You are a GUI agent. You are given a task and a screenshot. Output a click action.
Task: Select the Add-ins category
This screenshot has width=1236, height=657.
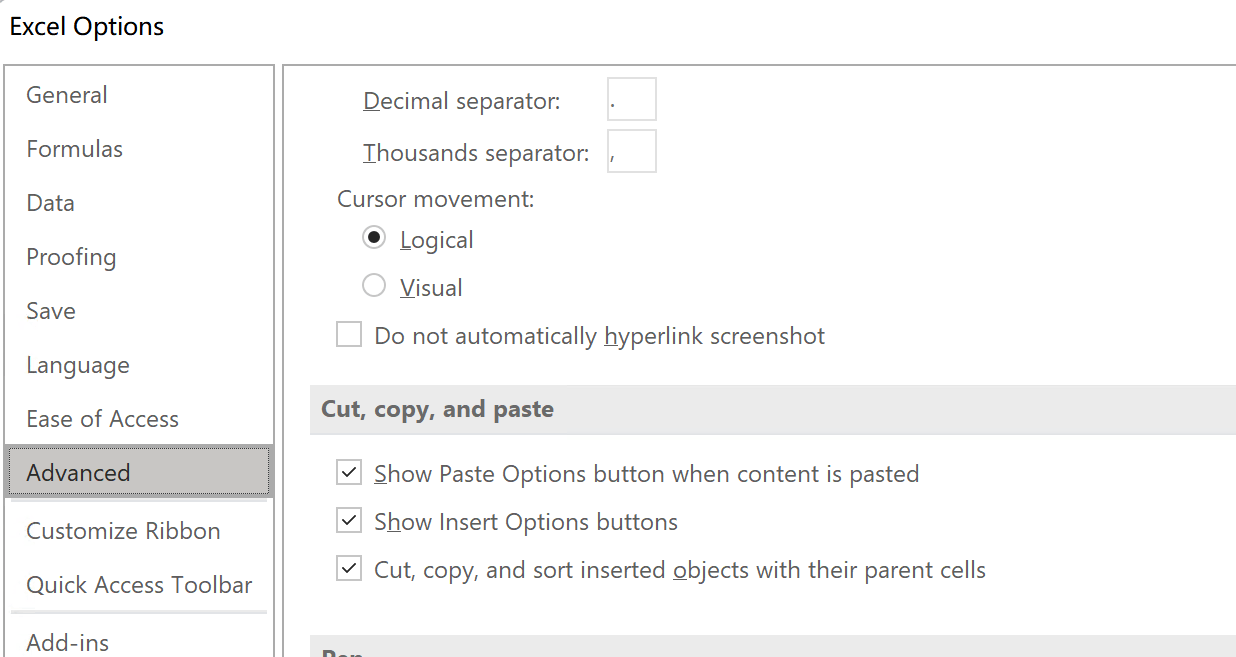[68, 642]
